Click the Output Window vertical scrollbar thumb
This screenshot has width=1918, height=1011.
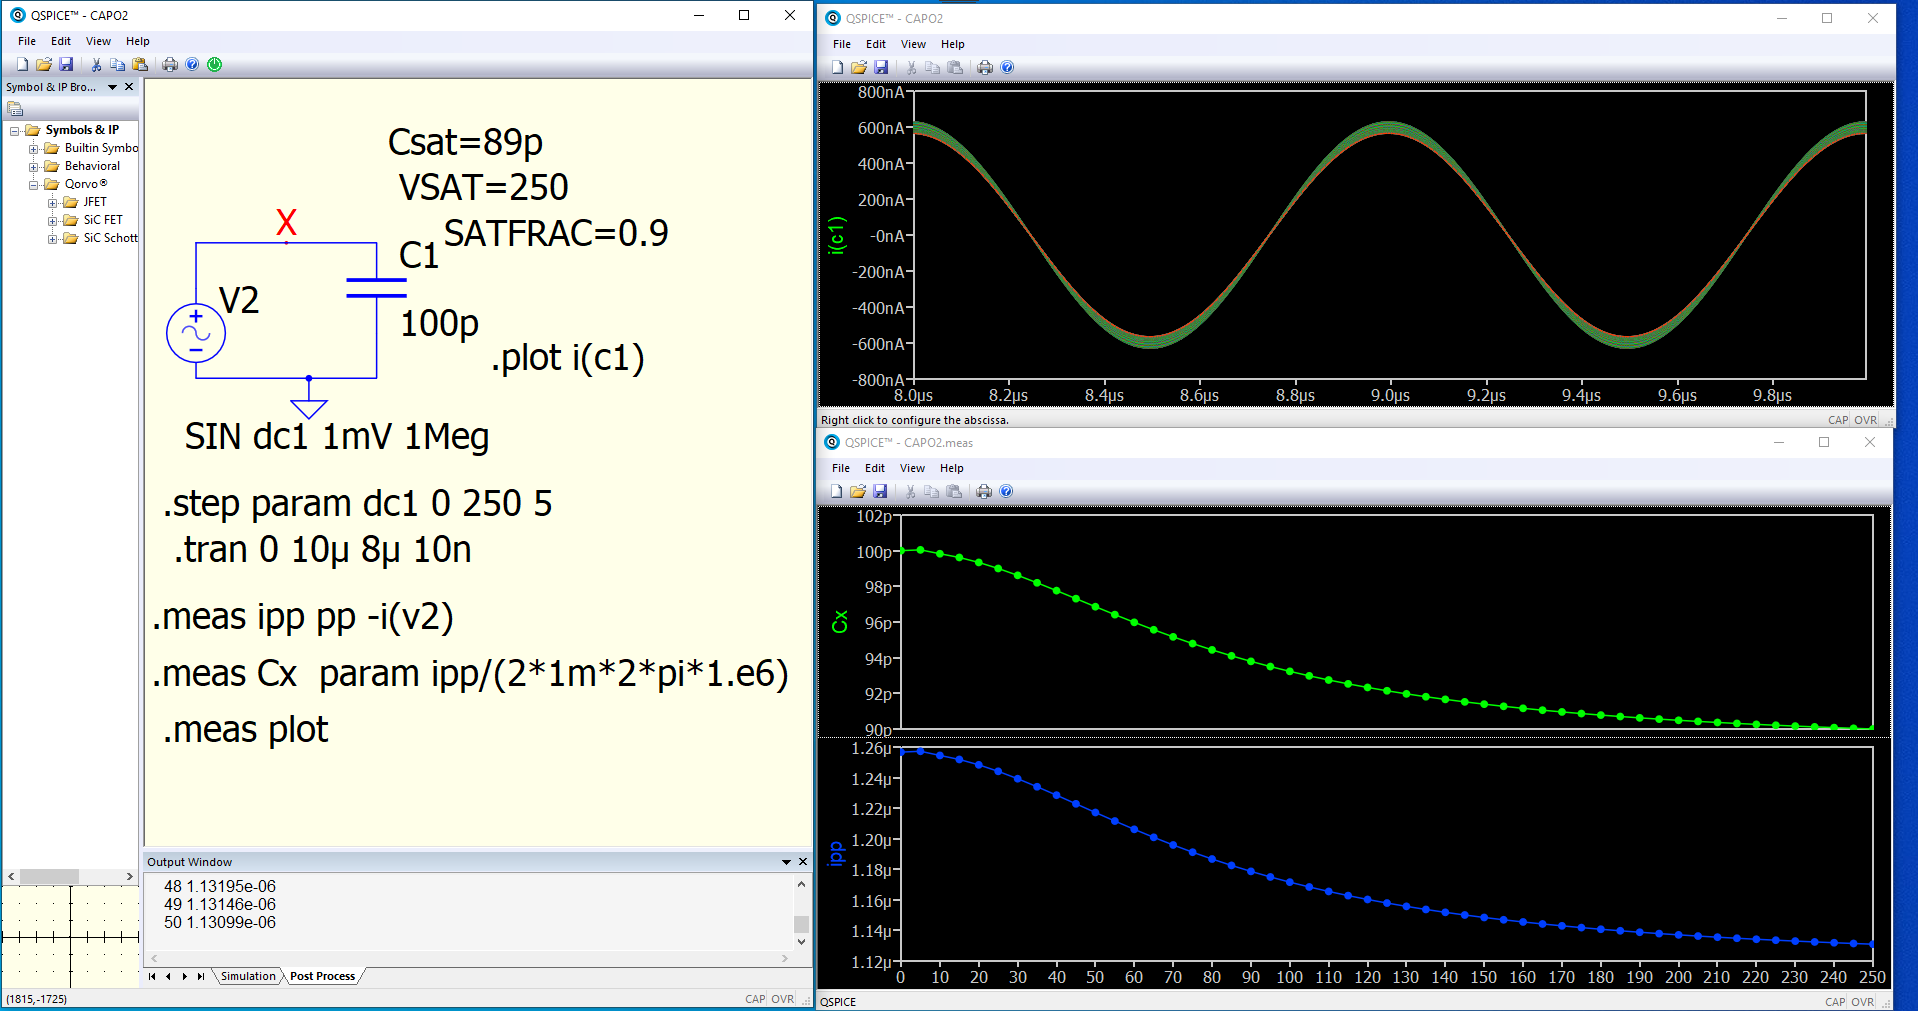click(x=801, y=924)
